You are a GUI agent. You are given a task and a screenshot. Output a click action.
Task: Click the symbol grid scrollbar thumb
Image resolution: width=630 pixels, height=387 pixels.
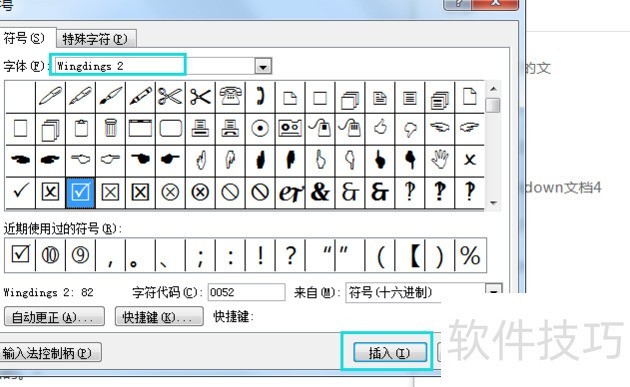pyautogui.click(x=493, y=105)
